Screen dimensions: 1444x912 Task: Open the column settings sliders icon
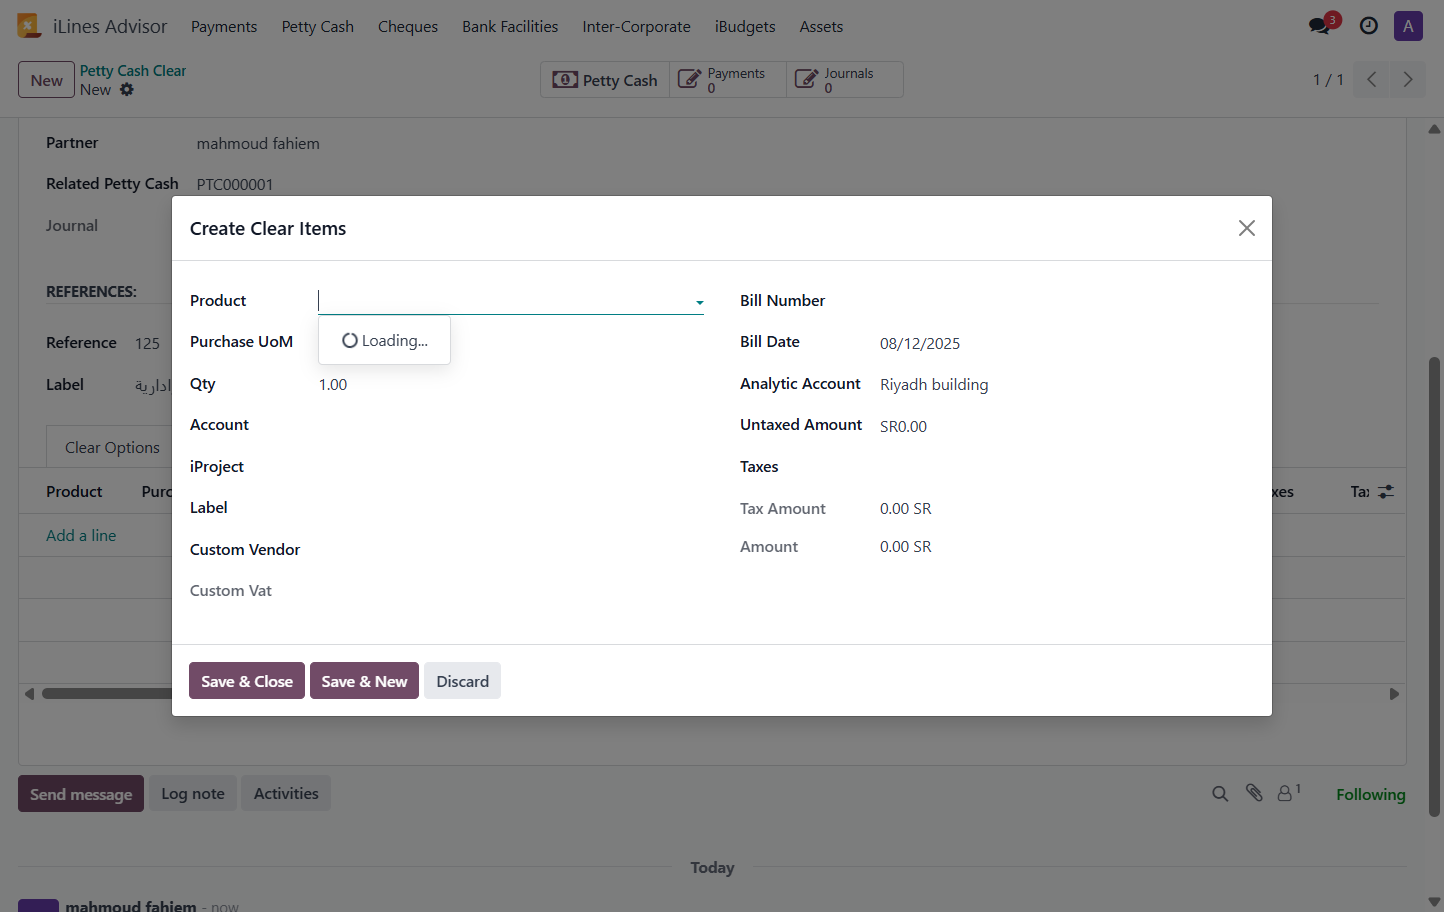[x=1386, y=492]
